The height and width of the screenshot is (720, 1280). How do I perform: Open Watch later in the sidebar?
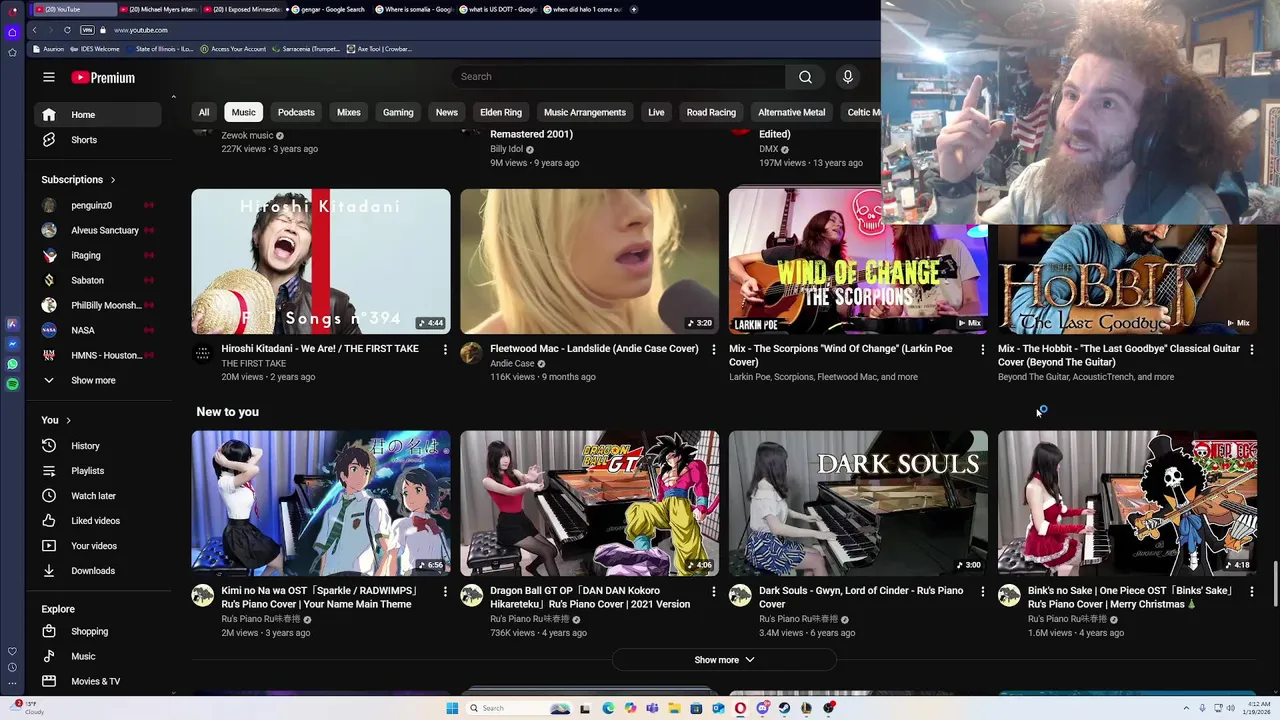click(97, 496)
